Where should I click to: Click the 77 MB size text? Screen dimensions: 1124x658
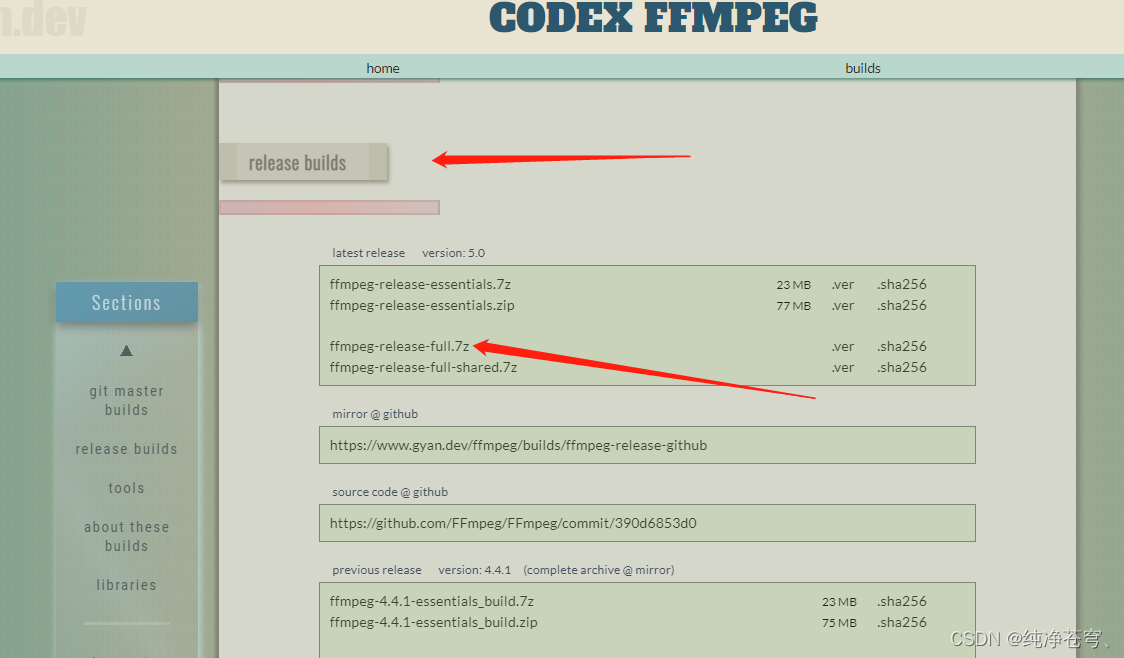[x=794, y=306]
